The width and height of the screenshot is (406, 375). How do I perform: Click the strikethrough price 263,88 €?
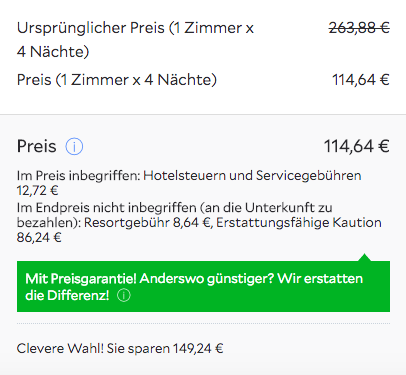359,28
